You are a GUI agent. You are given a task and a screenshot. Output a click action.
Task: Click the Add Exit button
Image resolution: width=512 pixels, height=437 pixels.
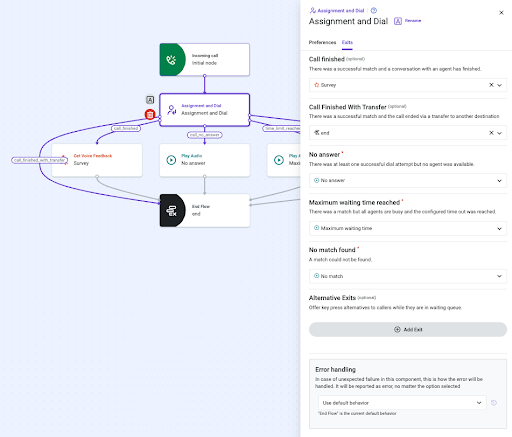[408, 329]
